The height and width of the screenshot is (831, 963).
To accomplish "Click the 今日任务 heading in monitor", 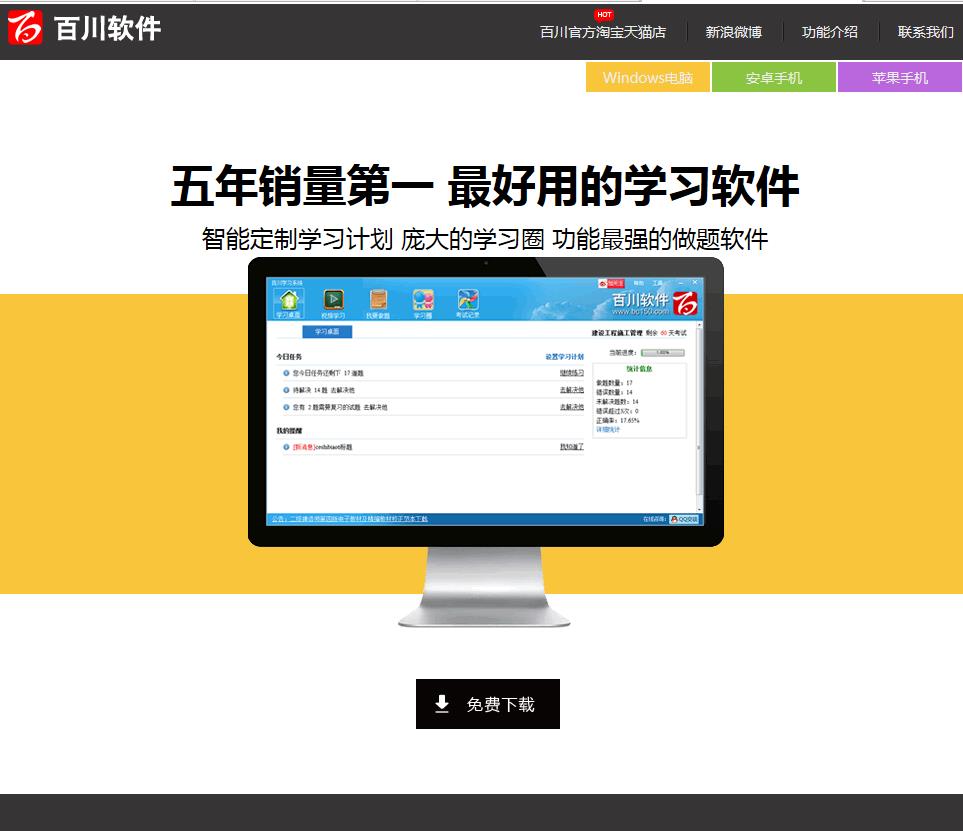I will point(289,357).
